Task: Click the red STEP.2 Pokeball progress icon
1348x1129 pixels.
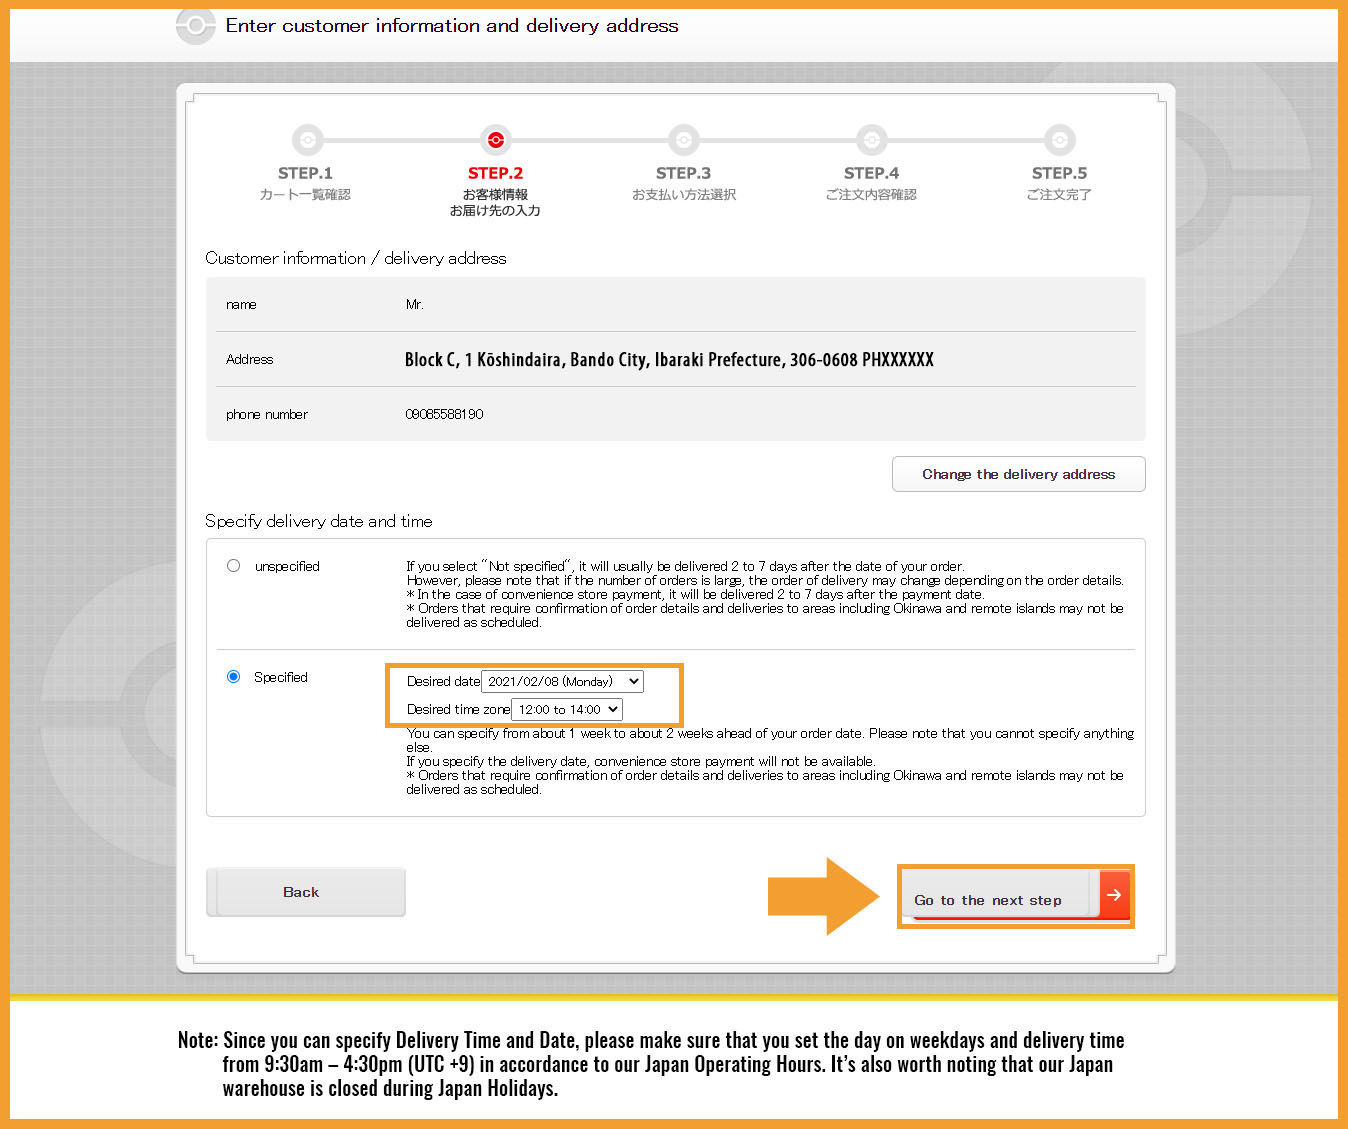Action: pos(495,140)
